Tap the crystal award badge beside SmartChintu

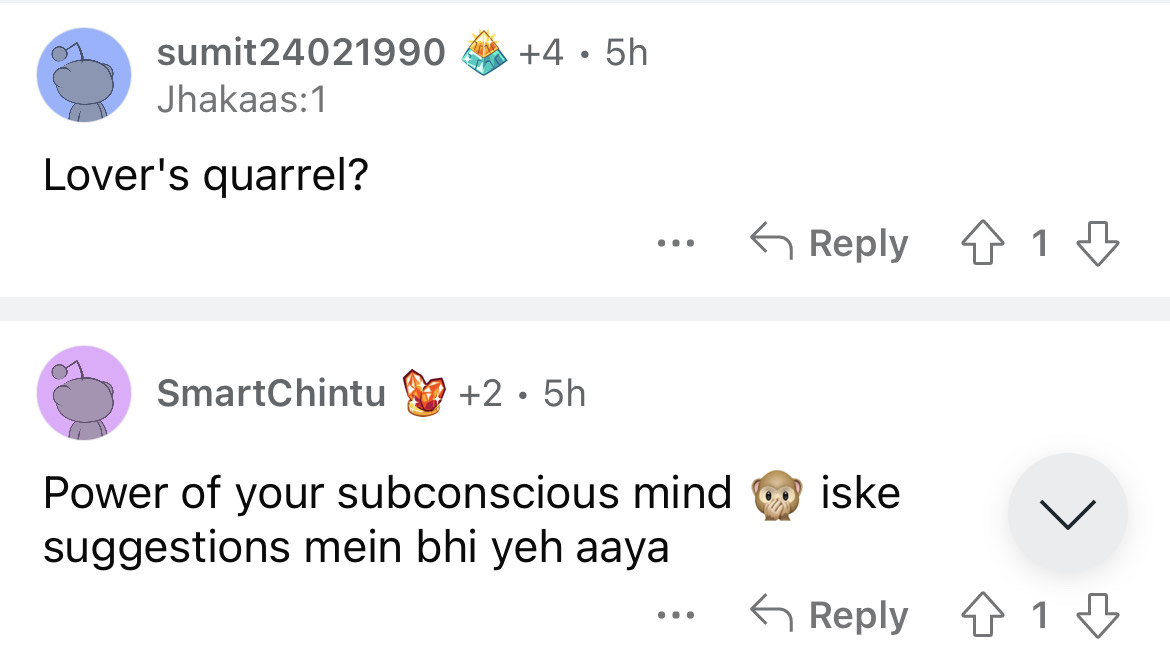pos(422,393)
